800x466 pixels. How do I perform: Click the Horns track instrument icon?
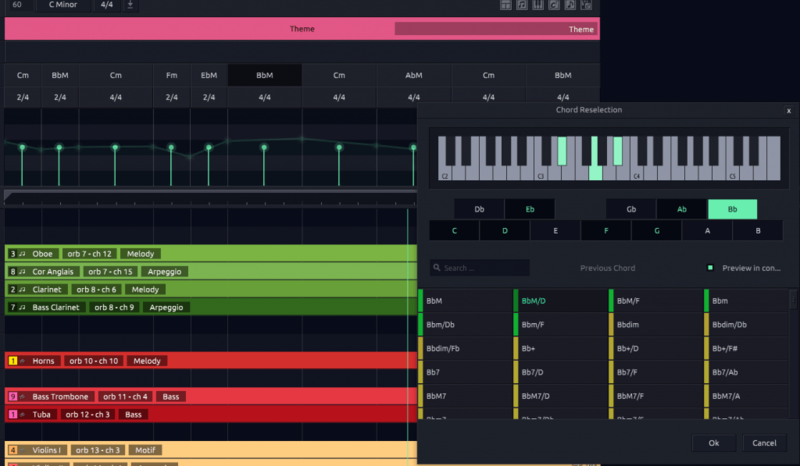(22, 360)
